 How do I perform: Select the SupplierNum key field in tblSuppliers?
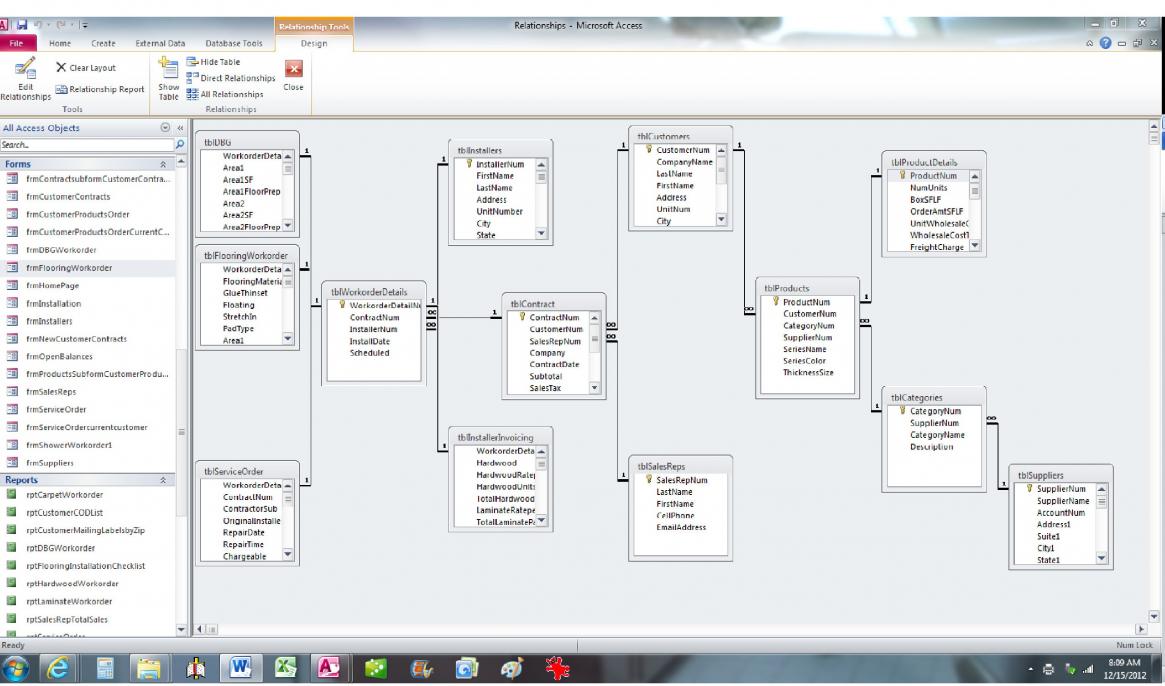pos(1061,489)
